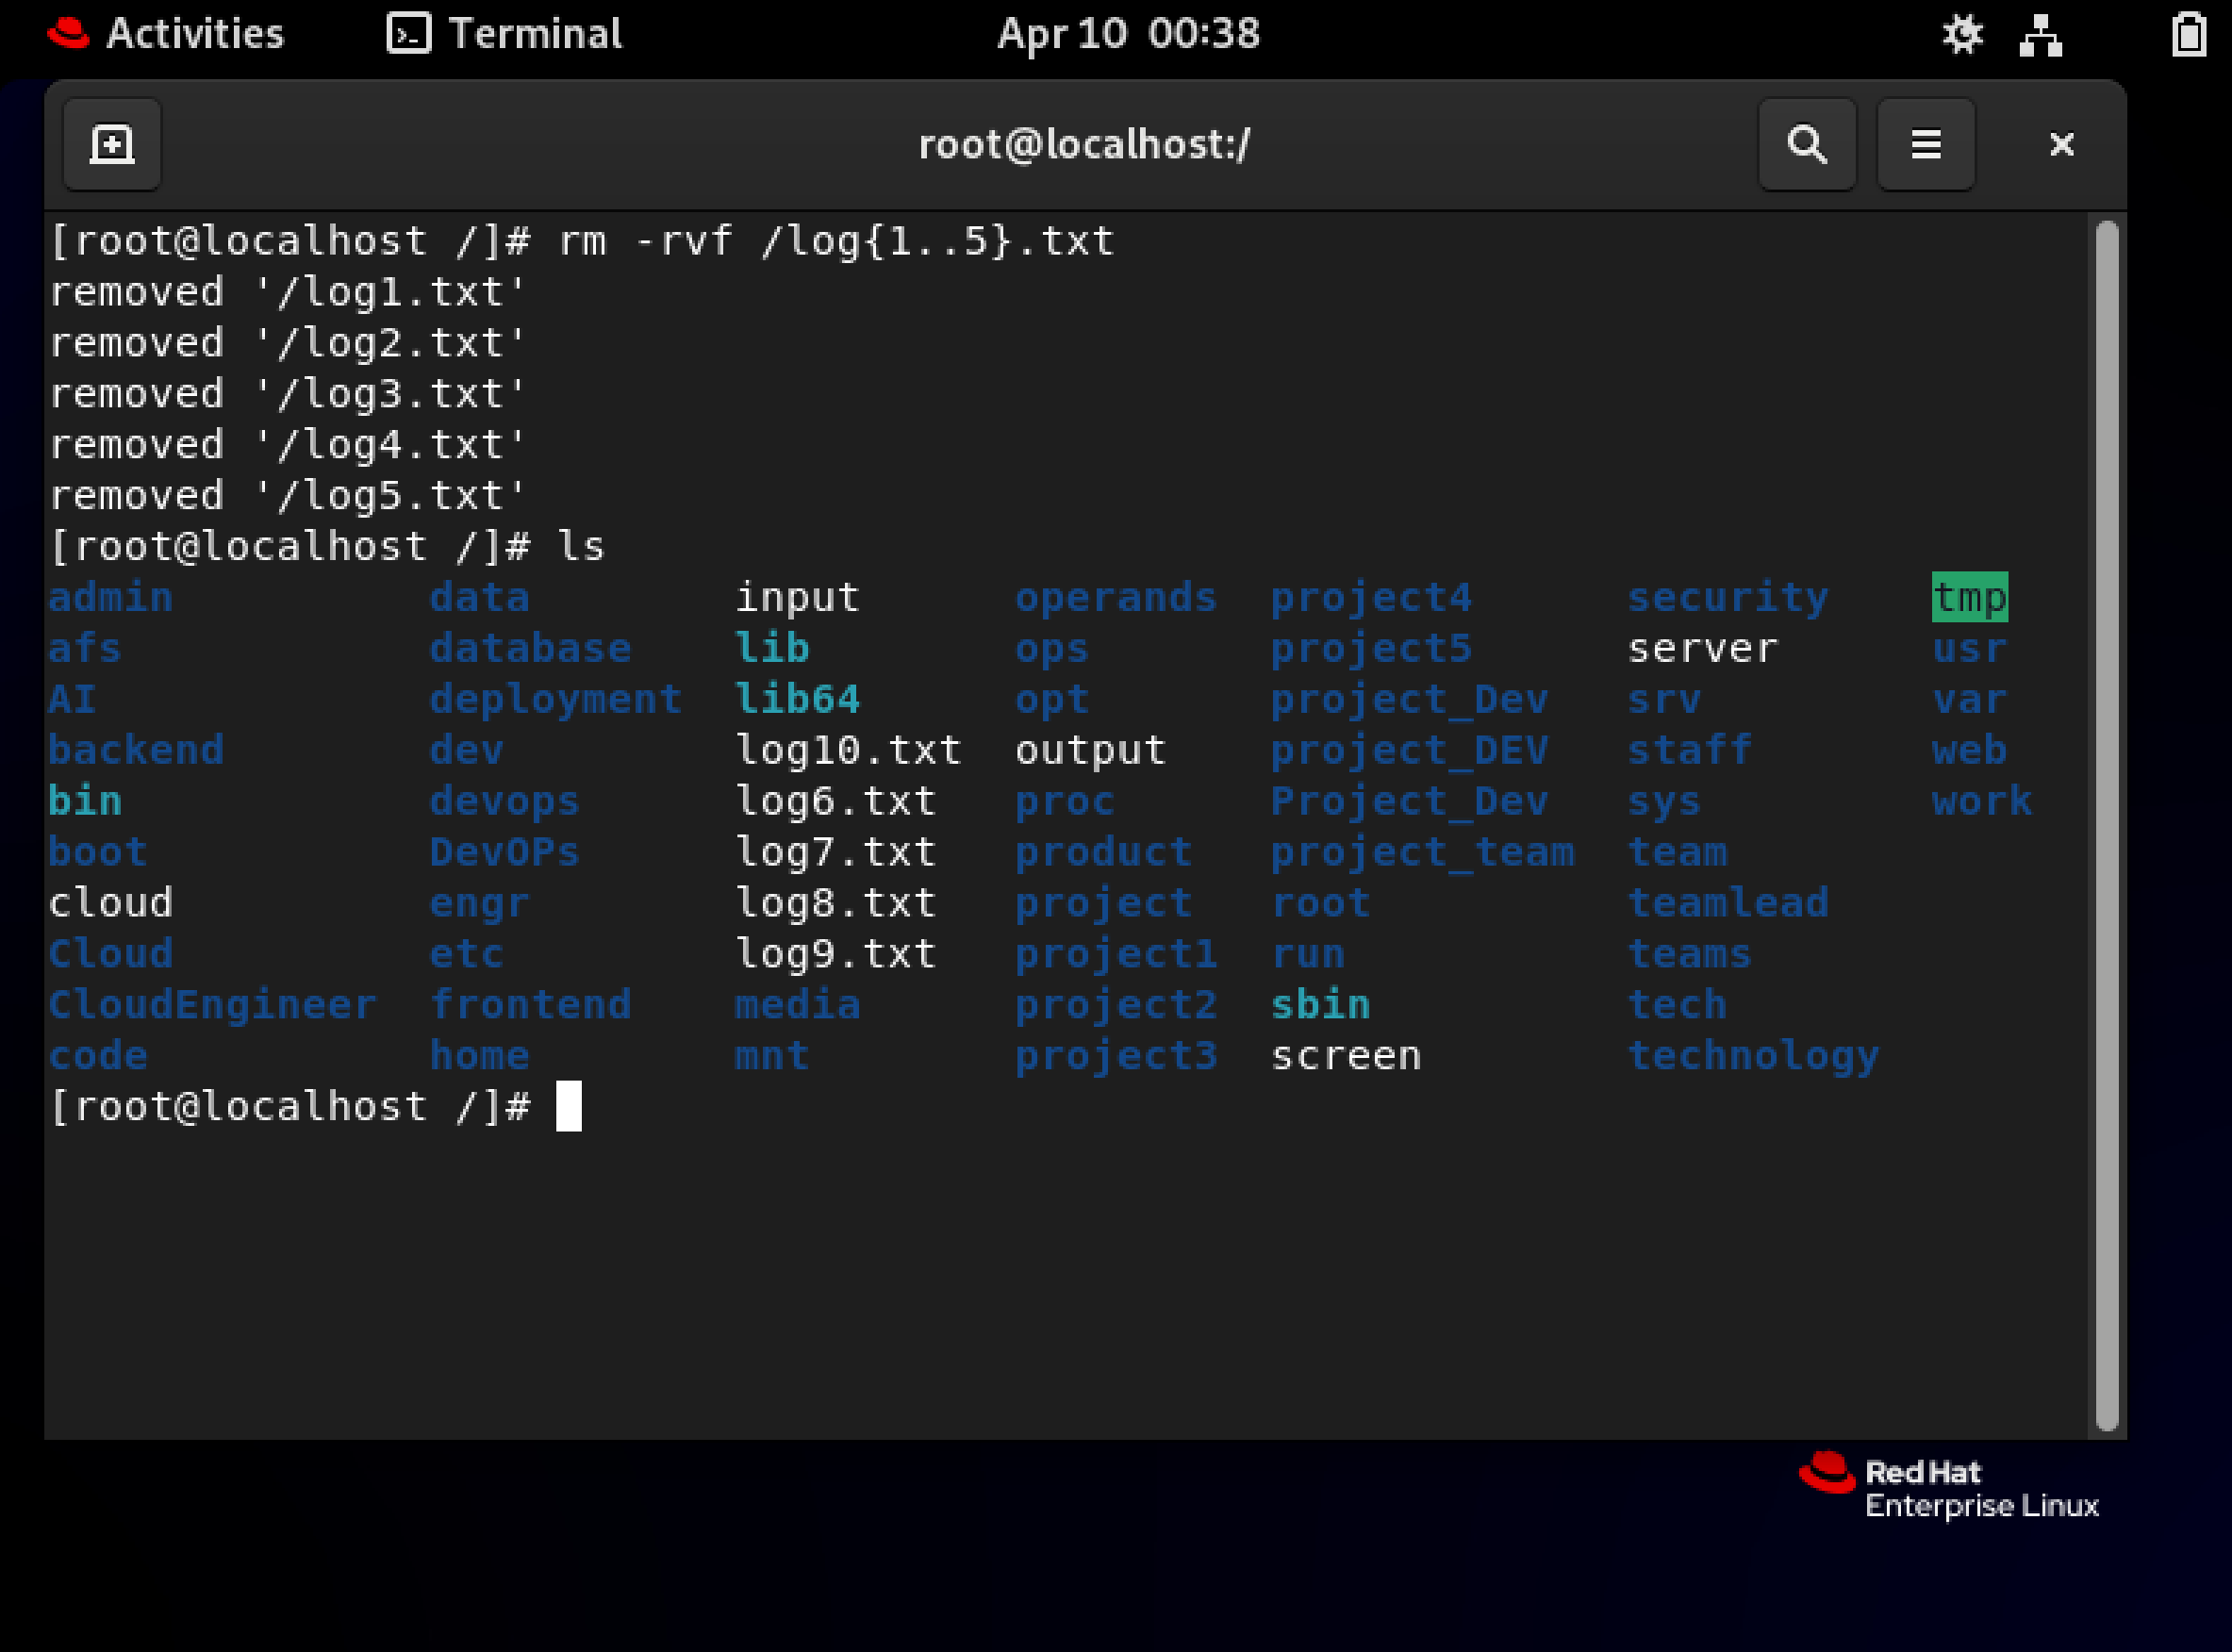
Task: Click the 'work' directory name
Action: [1982, 802]
